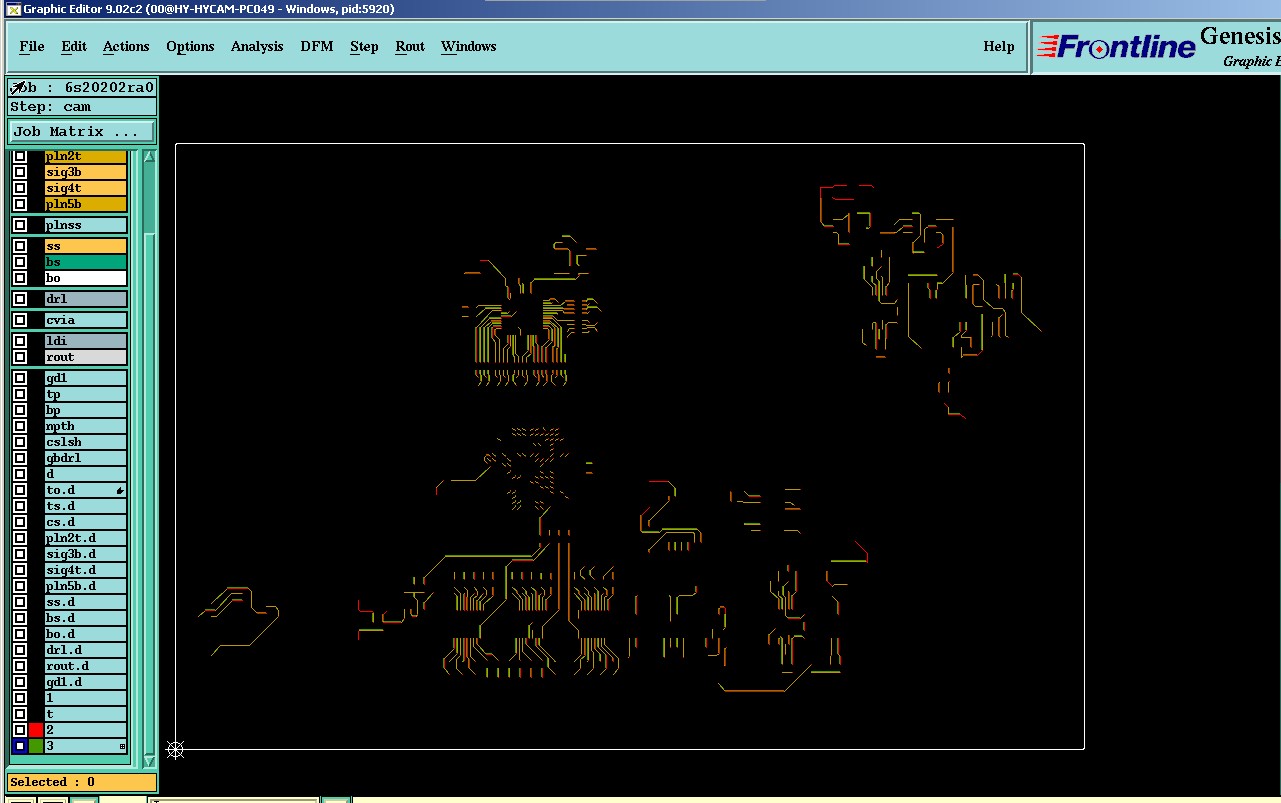Click the small grid icon on layer 3

pos(123,747)
